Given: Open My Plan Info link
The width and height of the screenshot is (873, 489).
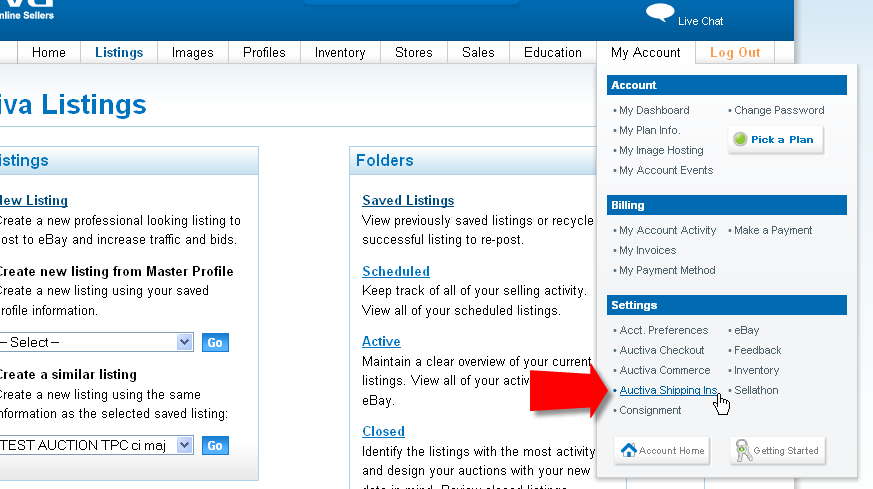Looking at the screenshot, I should click(x=650, y=130).
